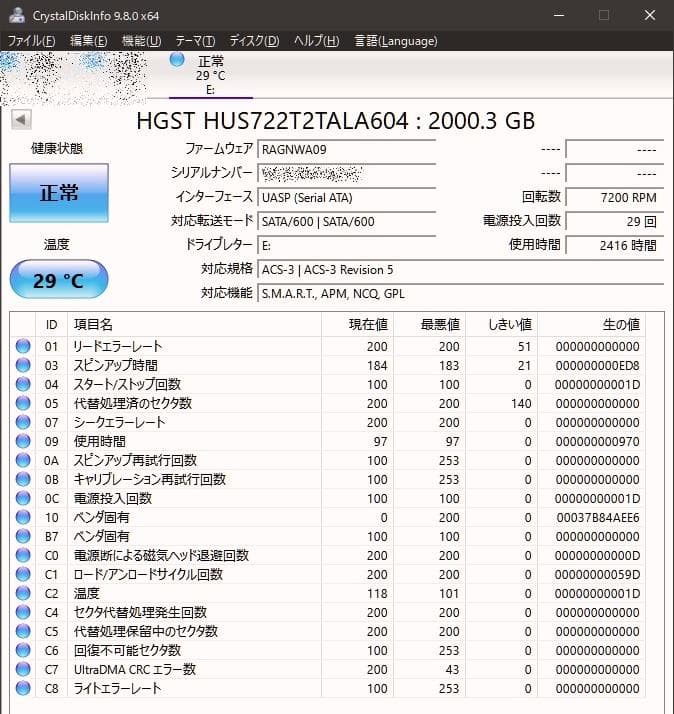This screenshot has height=714, width=674.
Task: Click status orb for 07 シークエラーレート row
Action: tap(23, 422)
